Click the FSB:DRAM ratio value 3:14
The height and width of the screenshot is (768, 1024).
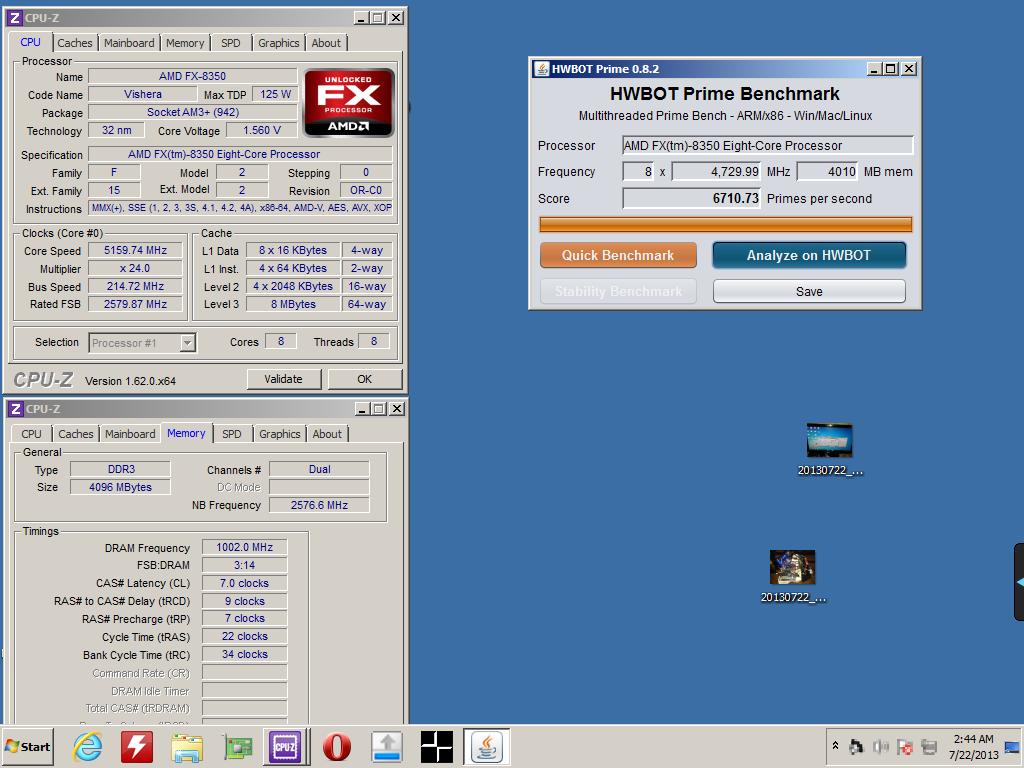[x=244, y=566]
